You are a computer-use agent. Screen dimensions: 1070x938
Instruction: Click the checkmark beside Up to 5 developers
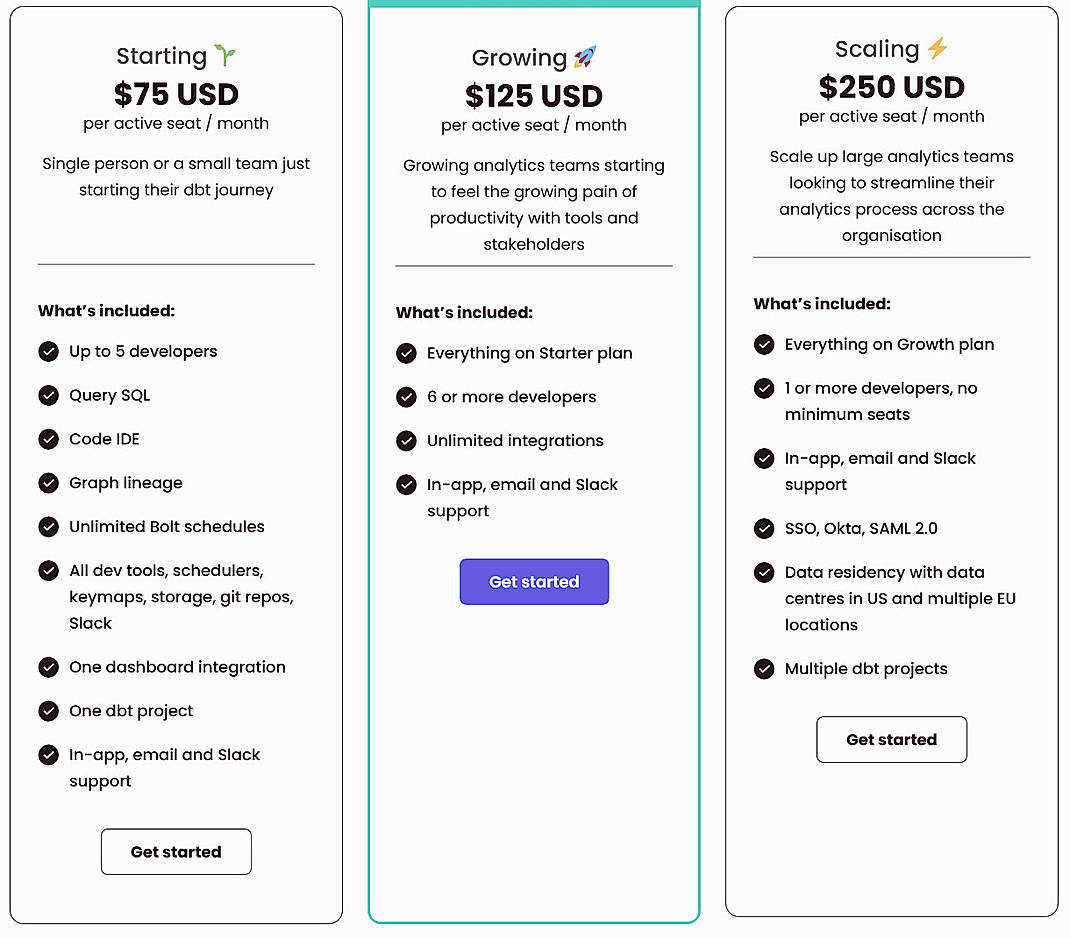pyautogui.click(x=49, y=351)
